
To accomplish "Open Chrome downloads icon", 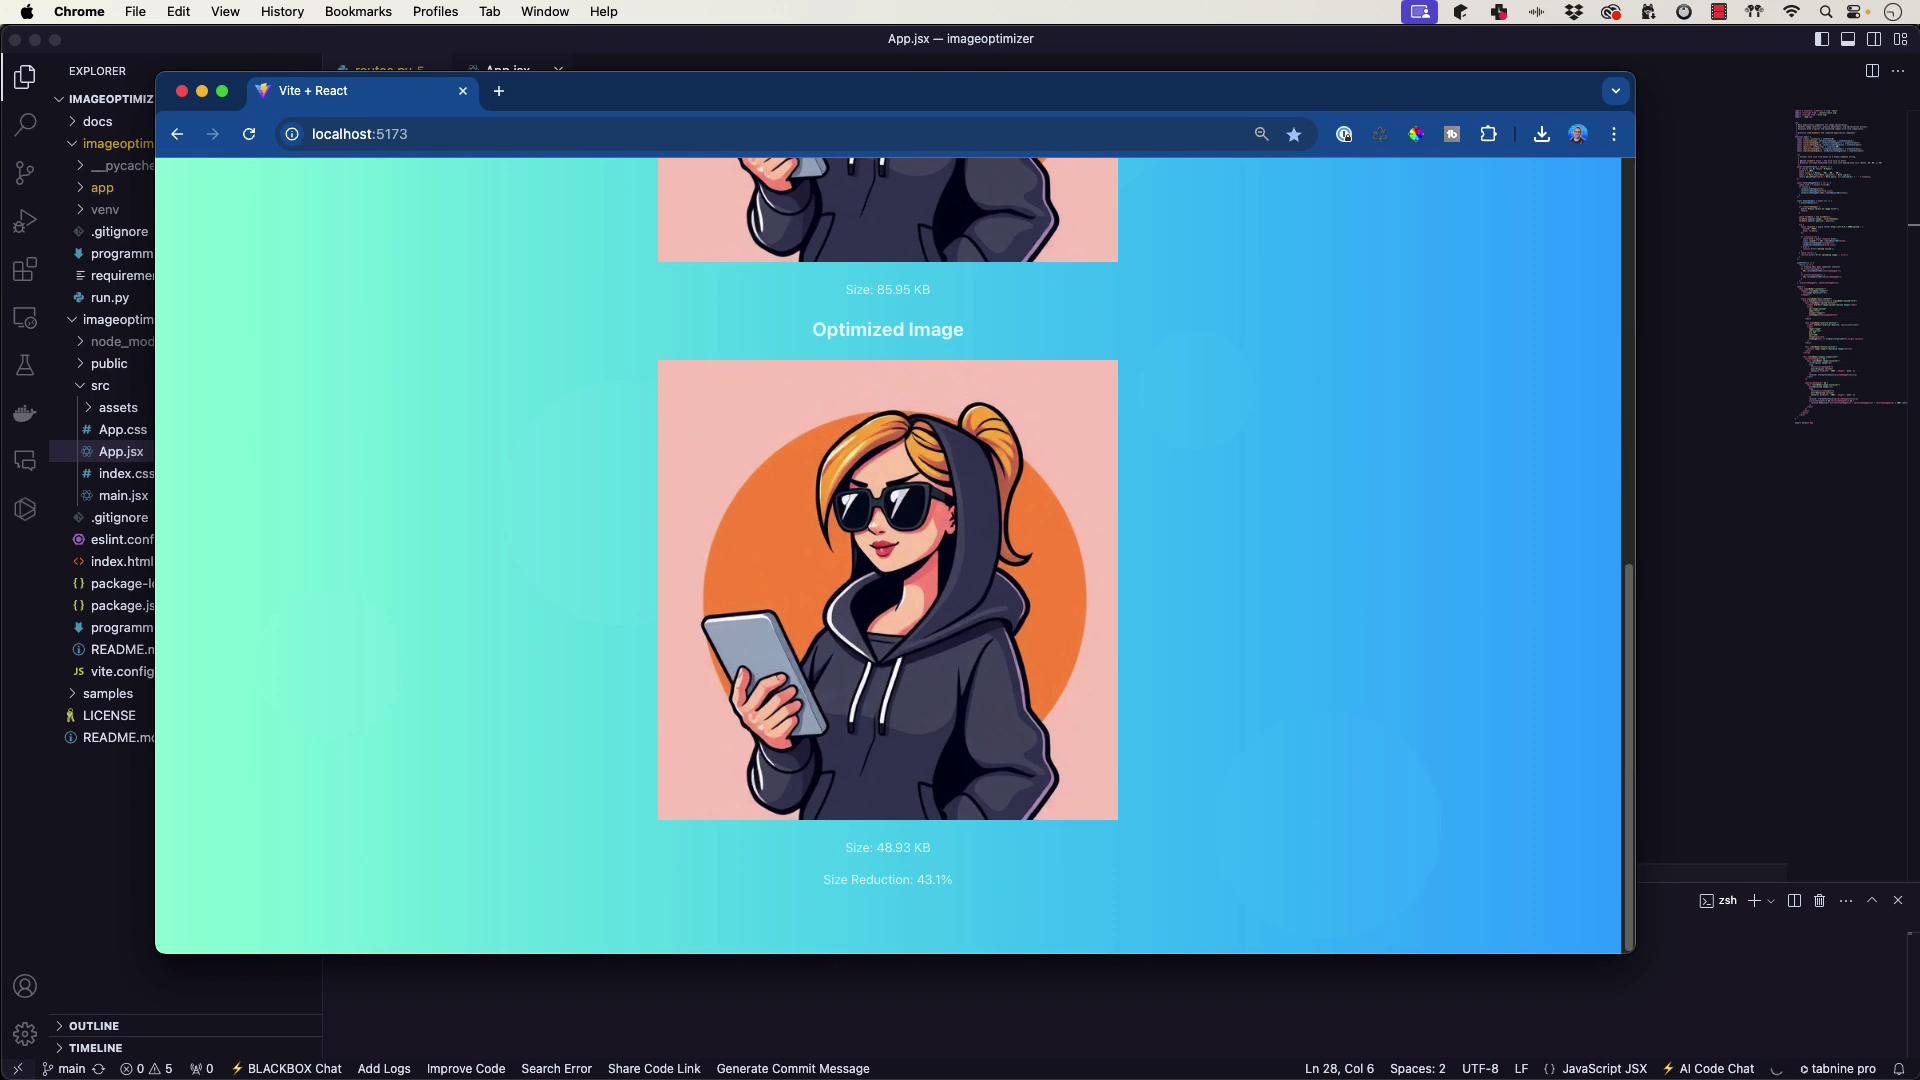I will (1541, 134).
